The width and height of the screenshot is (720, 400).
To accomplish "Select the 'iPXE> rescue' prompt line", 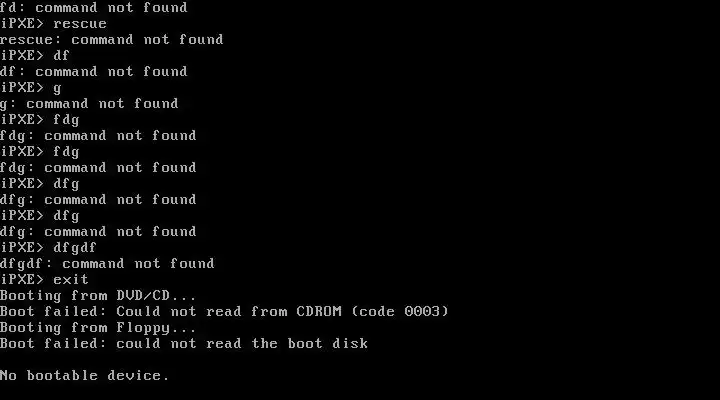I will (x=53, y=23).
